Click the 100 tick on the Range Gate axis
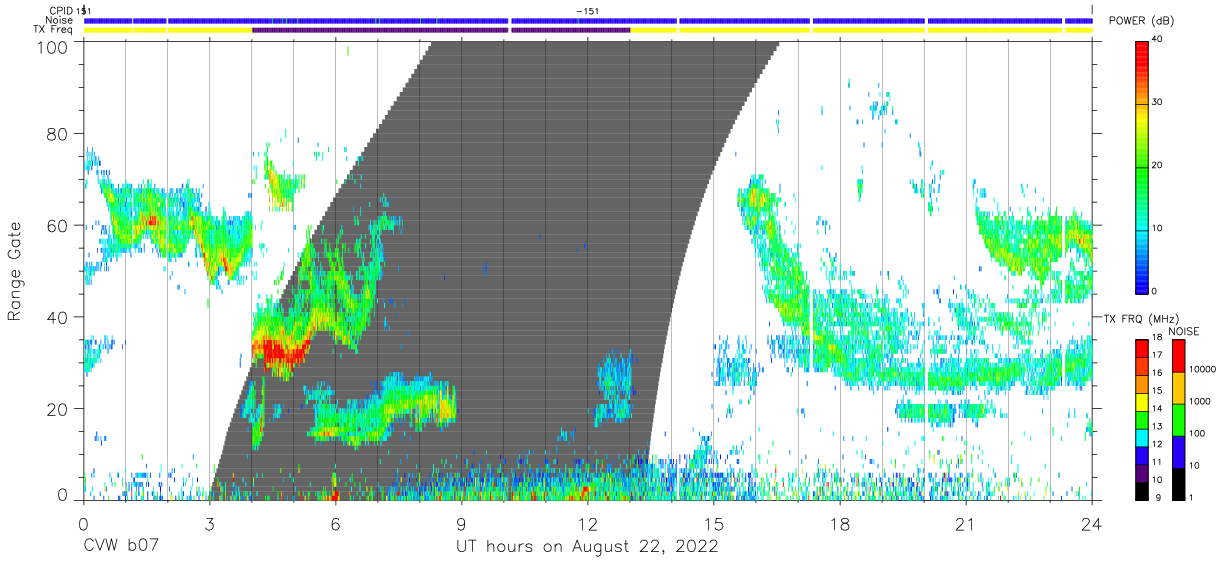1228x567 pixels. pyautogui.click(x=52, y=46)
